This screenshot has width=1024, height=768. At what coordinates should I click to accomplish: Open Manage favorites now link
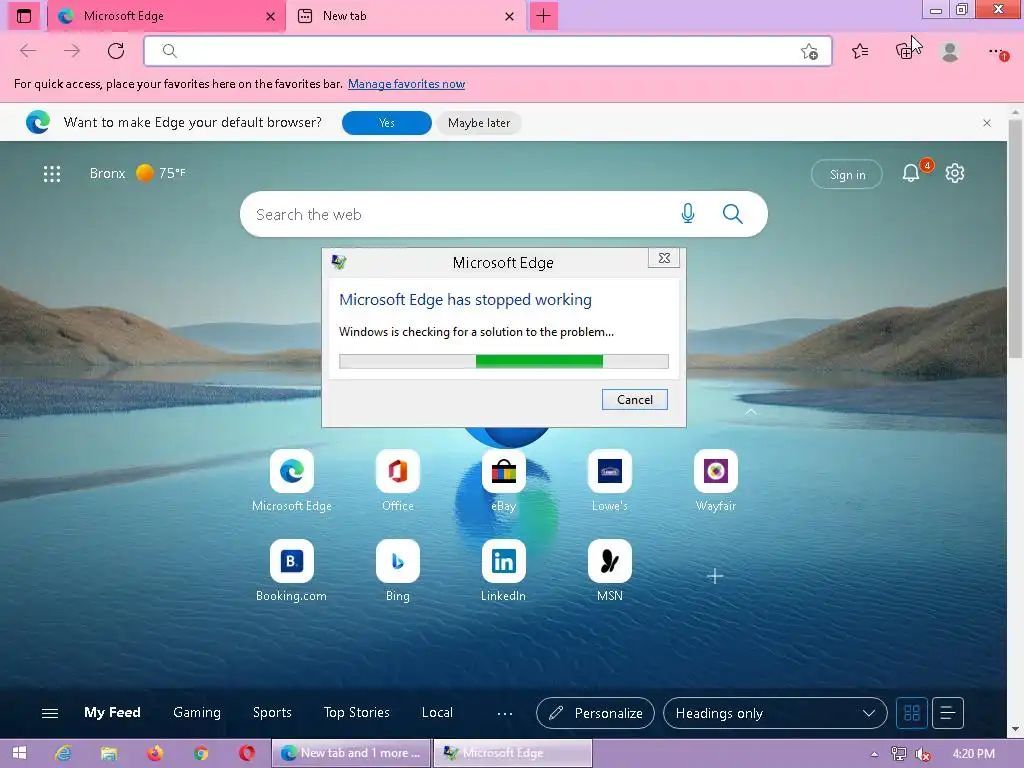pyautogui.click(x=406, y=84)
